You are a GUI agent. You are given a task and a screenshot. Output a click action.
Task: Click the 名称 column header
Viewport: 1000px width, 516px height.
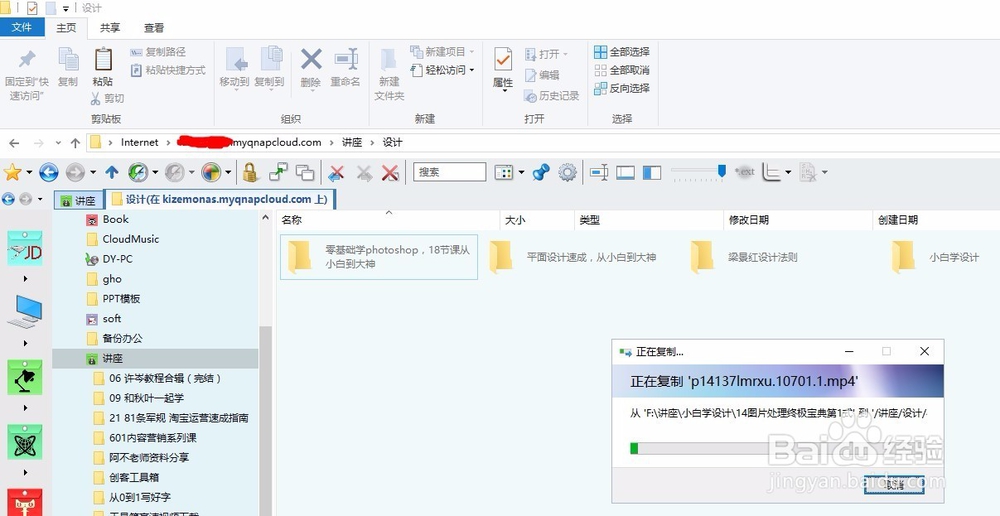[389, 220]
